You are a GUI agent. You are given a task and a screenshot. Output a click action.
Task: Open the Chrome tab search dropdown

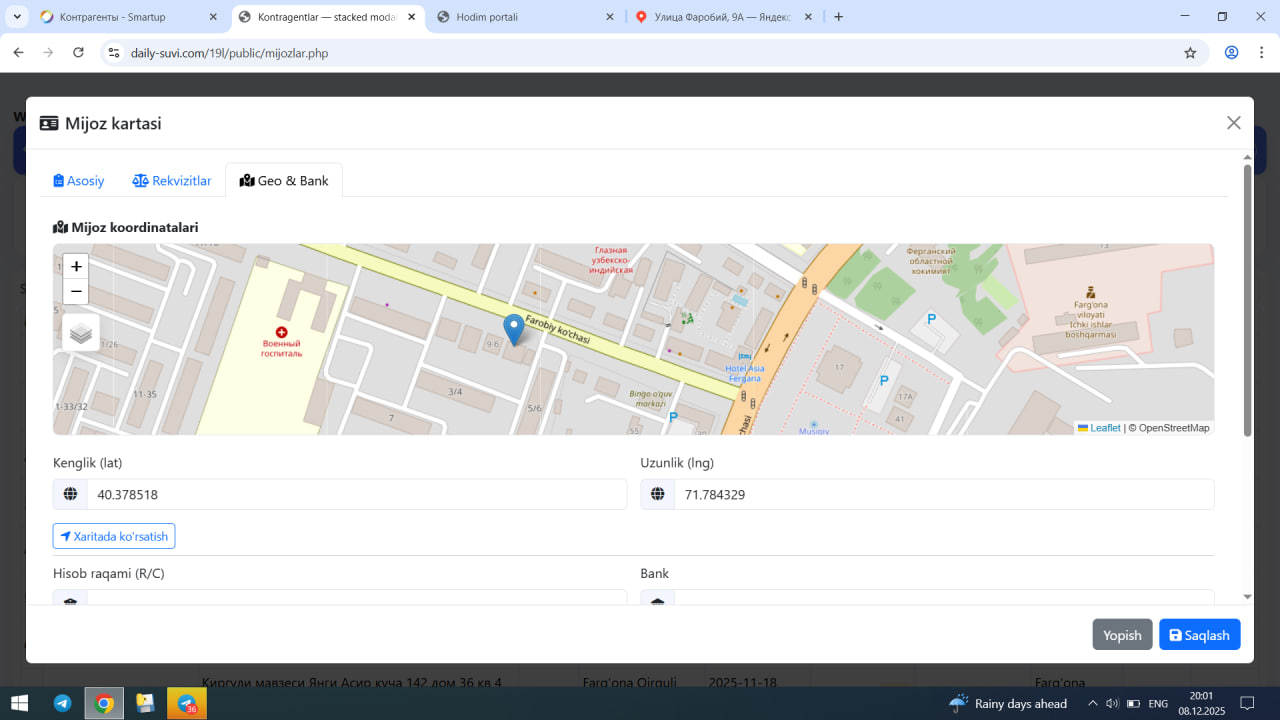[18, 17]
